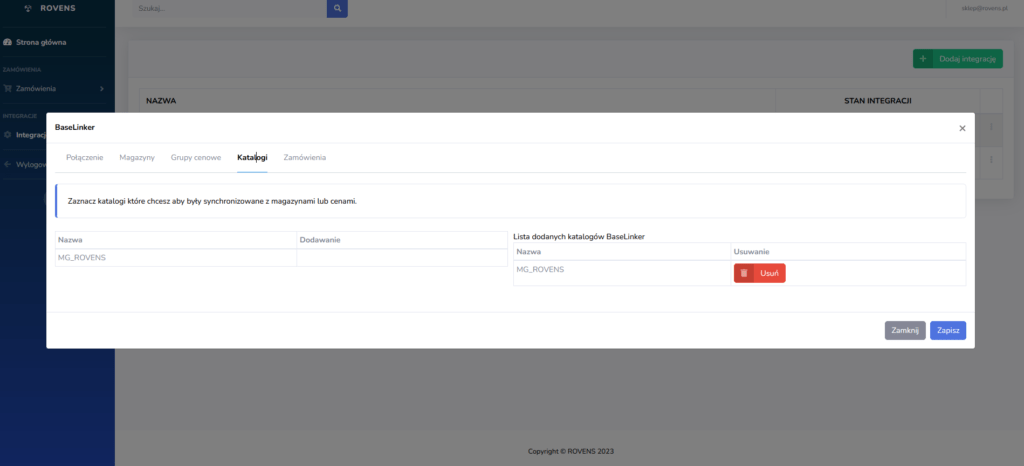Image resolution: width=1024 pixels, height=466 pixels.
Task: Click the Usuń button for MG_ROVENS
Action: (x=760, y=273)
